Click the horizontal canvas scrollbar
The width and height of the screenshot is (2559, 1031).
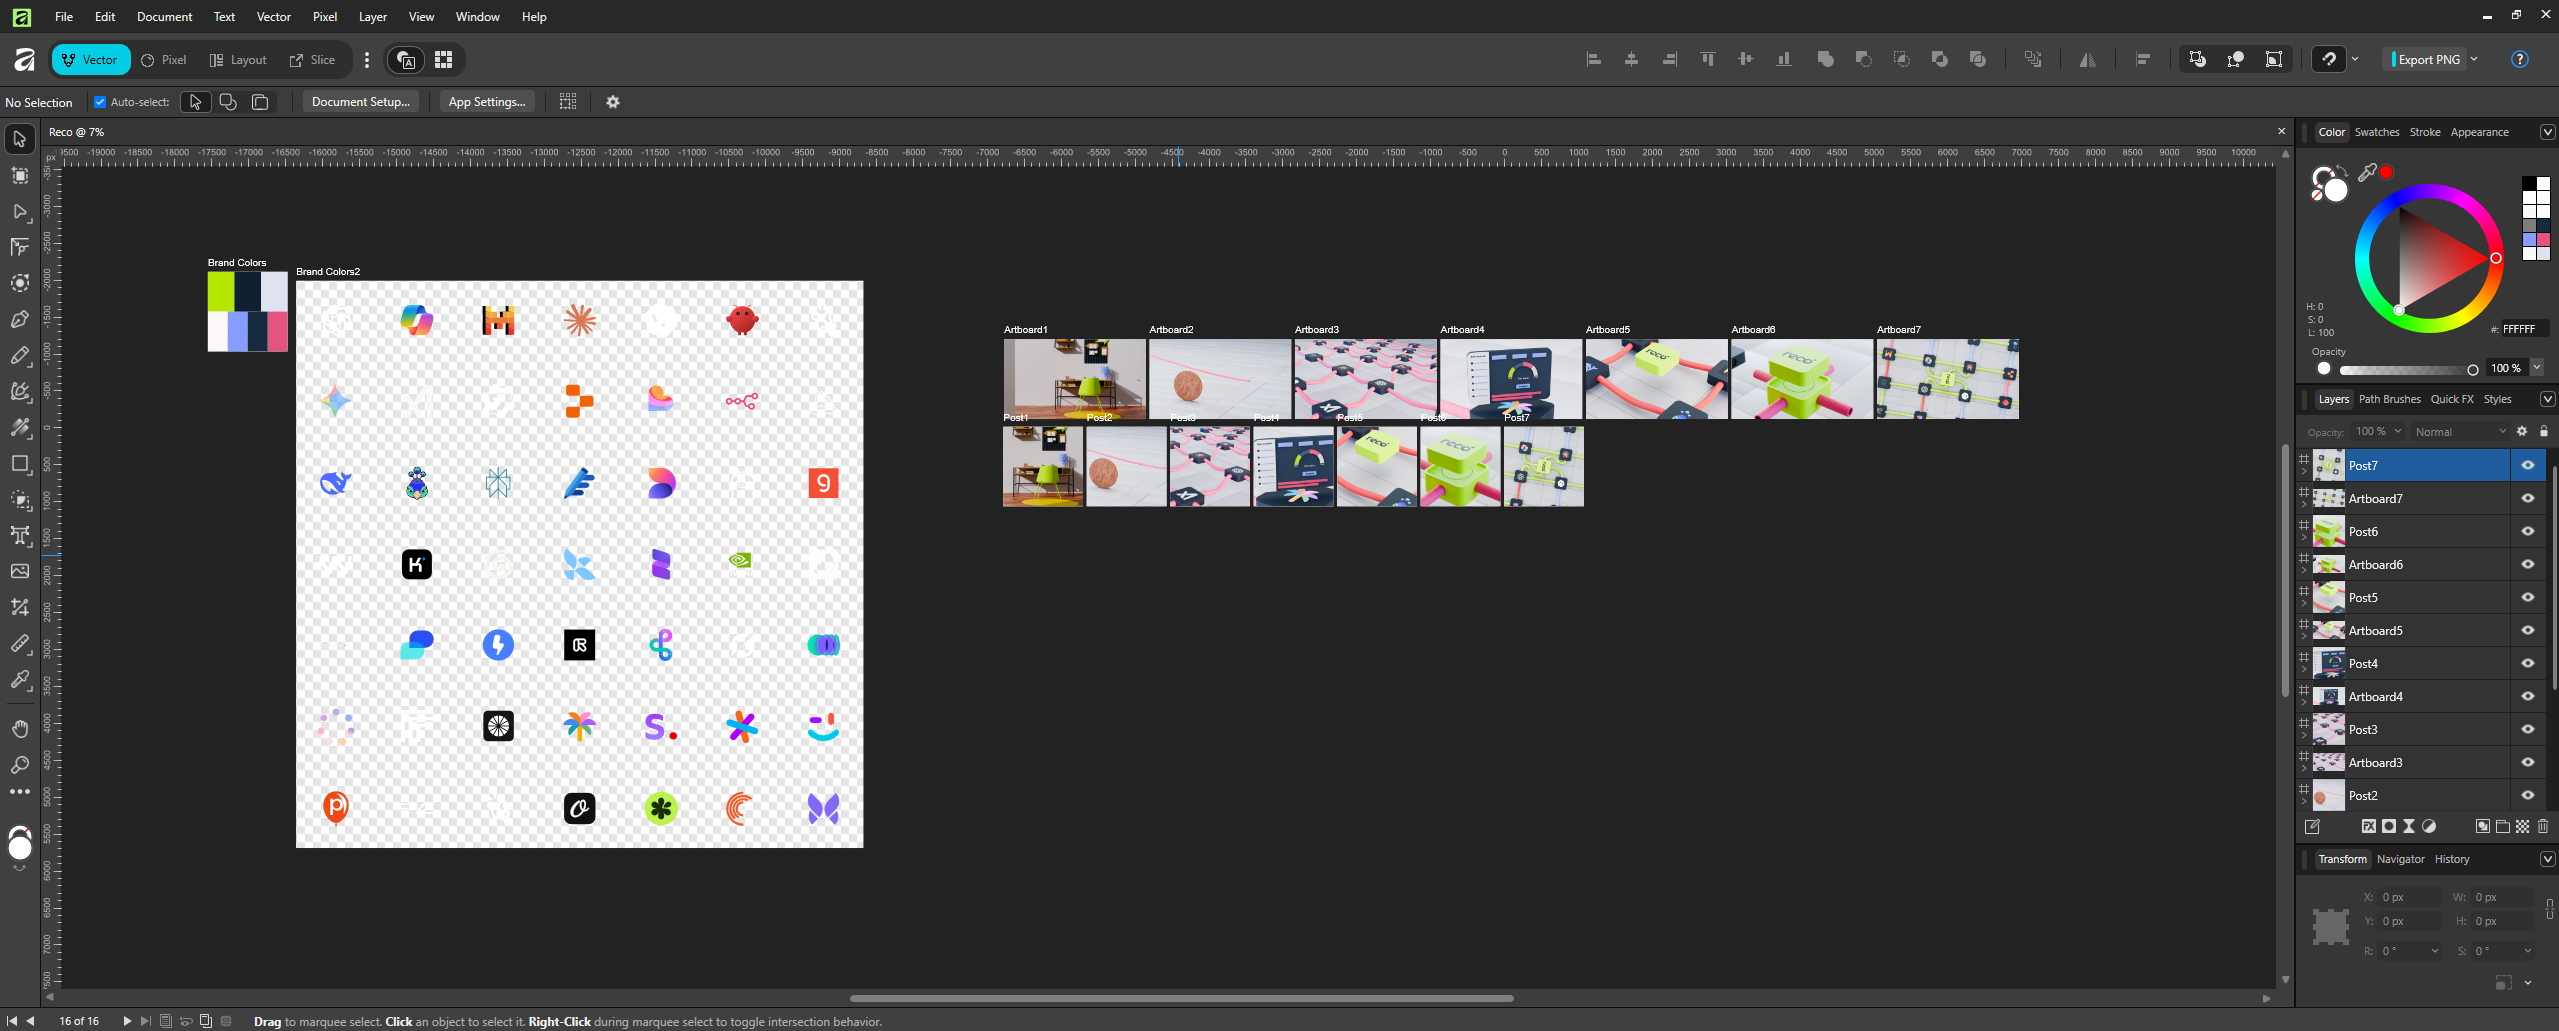tap(1181, 997)
